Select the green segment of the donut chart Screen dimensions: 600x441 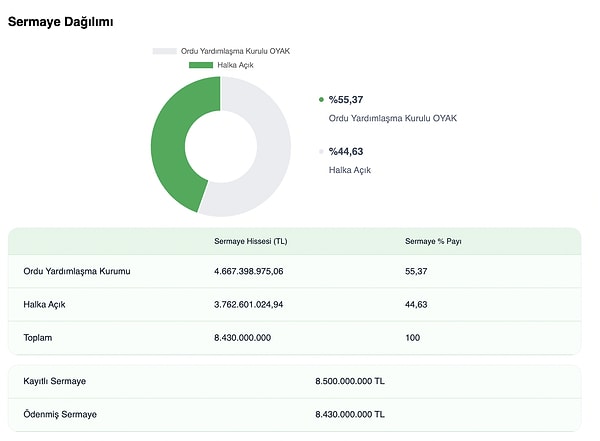coord(172,145)
